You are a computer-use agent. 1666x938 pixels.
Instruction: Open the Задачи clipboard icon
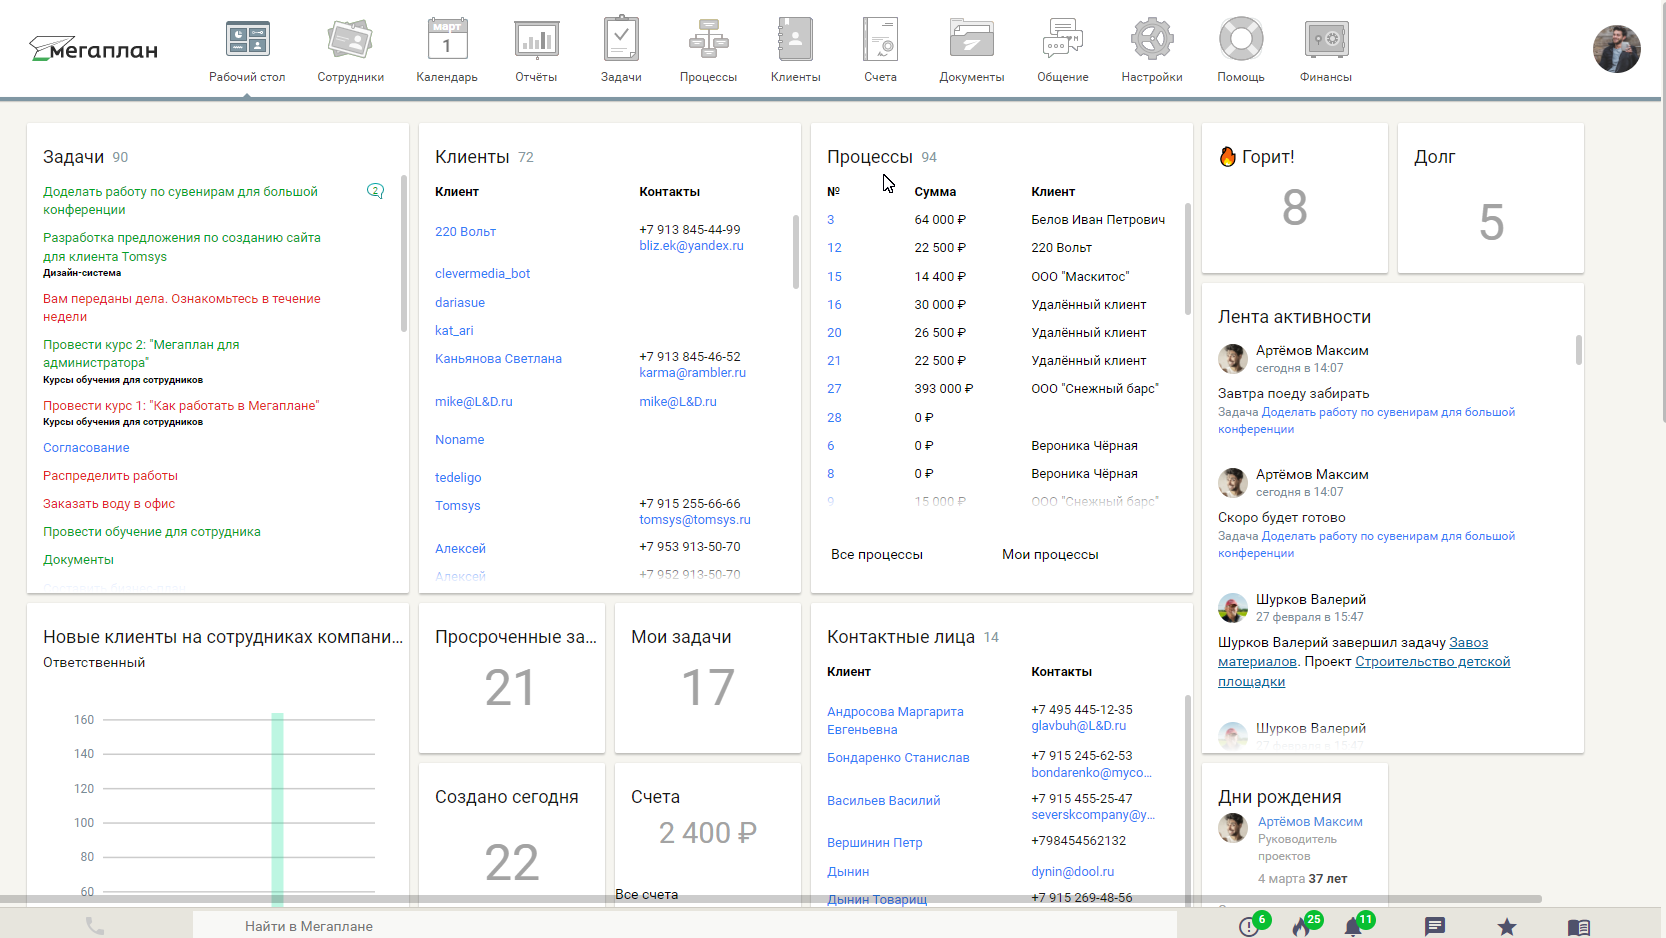[x=621, y=40]
